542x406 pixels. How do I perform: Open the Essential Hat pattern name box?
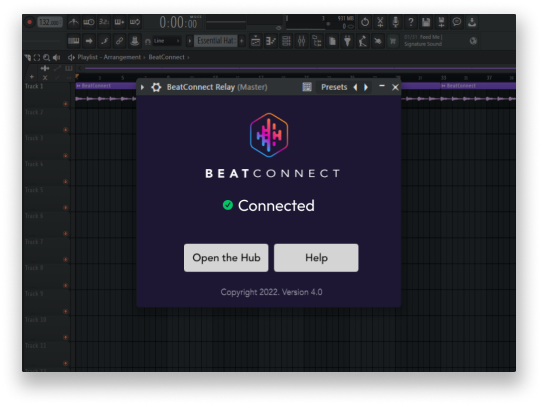pyautogui.click(x=216, y=41)
